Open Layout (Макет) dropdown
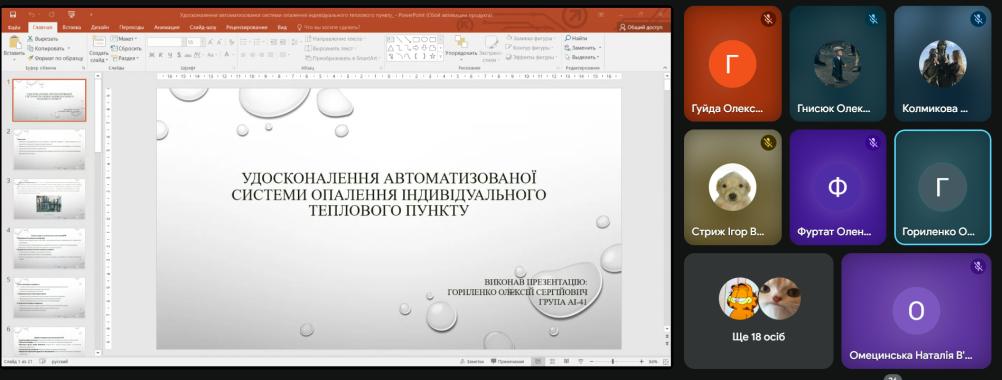The width and height of the screenshot is (1002, 380). pyautogui.click(x=125, y=39)
